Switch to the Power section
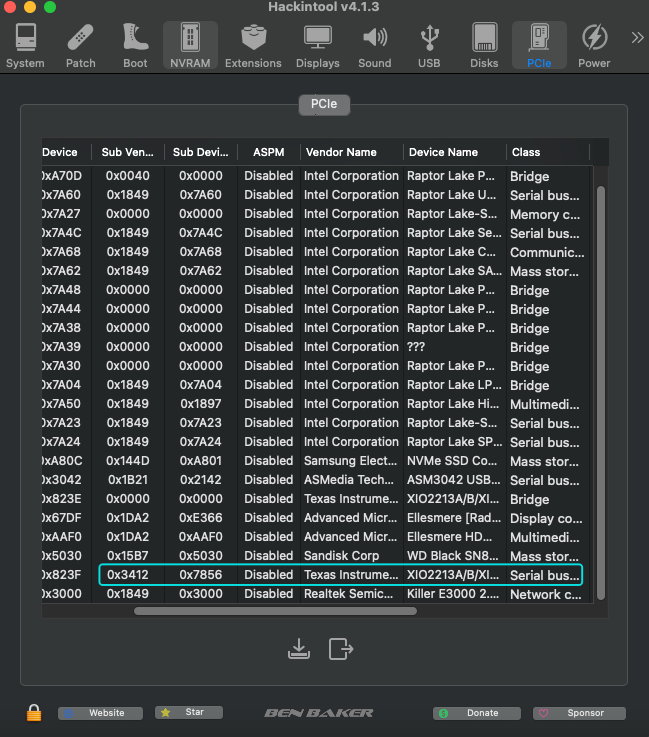This screenshot has height=737, width=649. (594, 46)
